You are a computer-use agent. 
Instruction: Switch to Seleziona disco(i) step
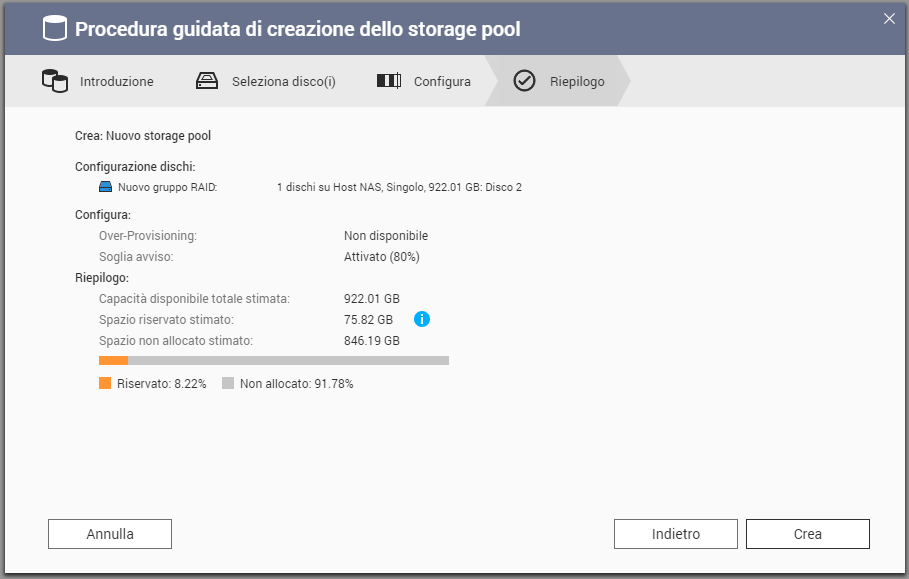pyautogui.click(x=283, y=82)
